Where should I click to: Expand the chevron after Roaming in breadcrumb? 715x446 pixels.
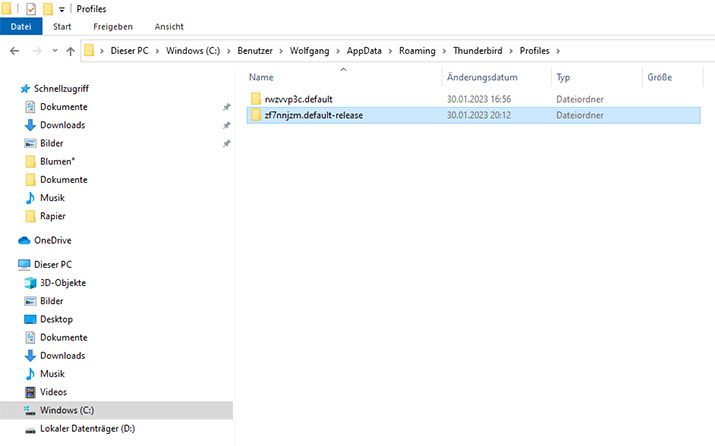click(x=444, y=51)
